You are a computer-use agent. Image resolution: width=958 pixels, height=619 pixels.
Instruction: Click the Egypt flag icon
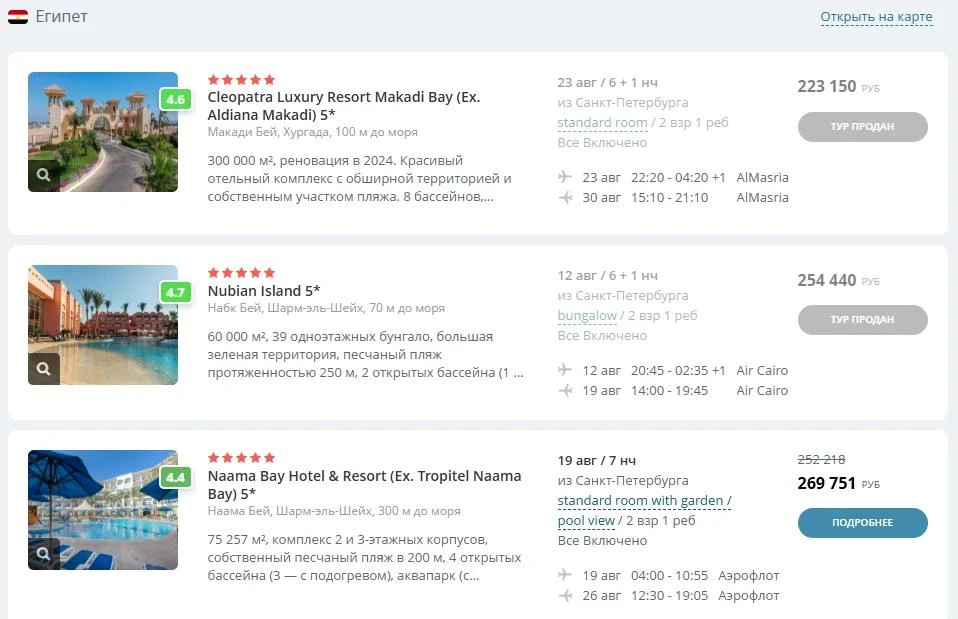[x=18, y=16]
